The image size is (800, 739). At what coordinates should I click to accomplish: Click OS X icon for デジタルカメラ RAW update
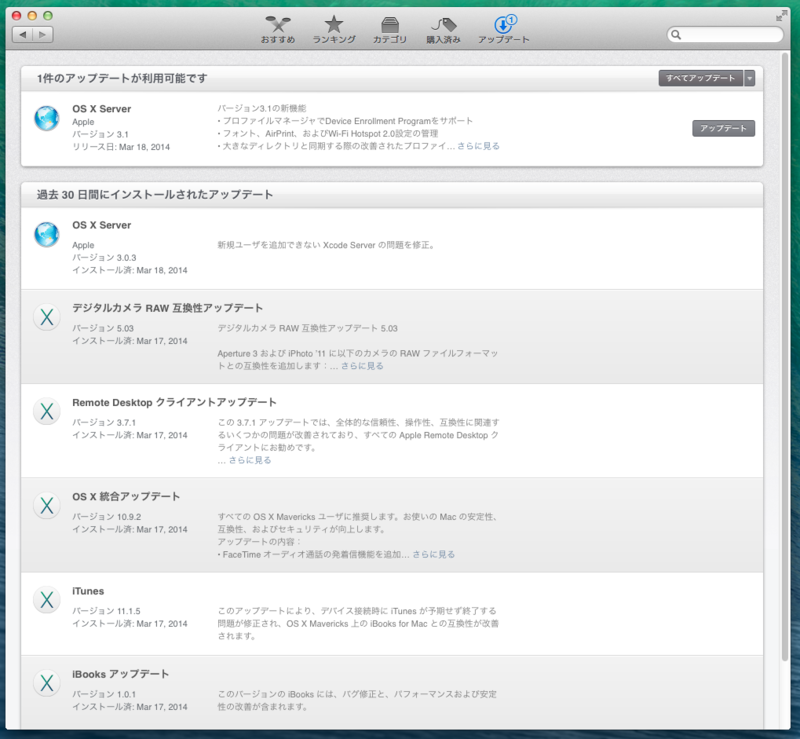47,317
